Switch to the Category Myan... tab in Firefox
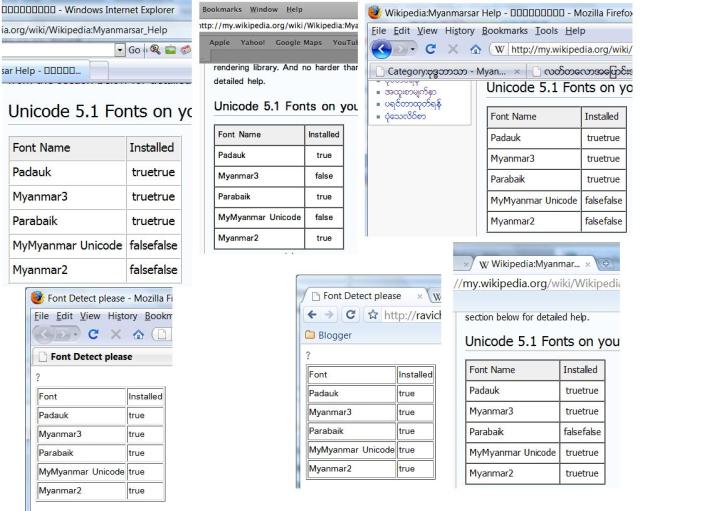Viewport: 702px width, 511px height. point(447,71)
